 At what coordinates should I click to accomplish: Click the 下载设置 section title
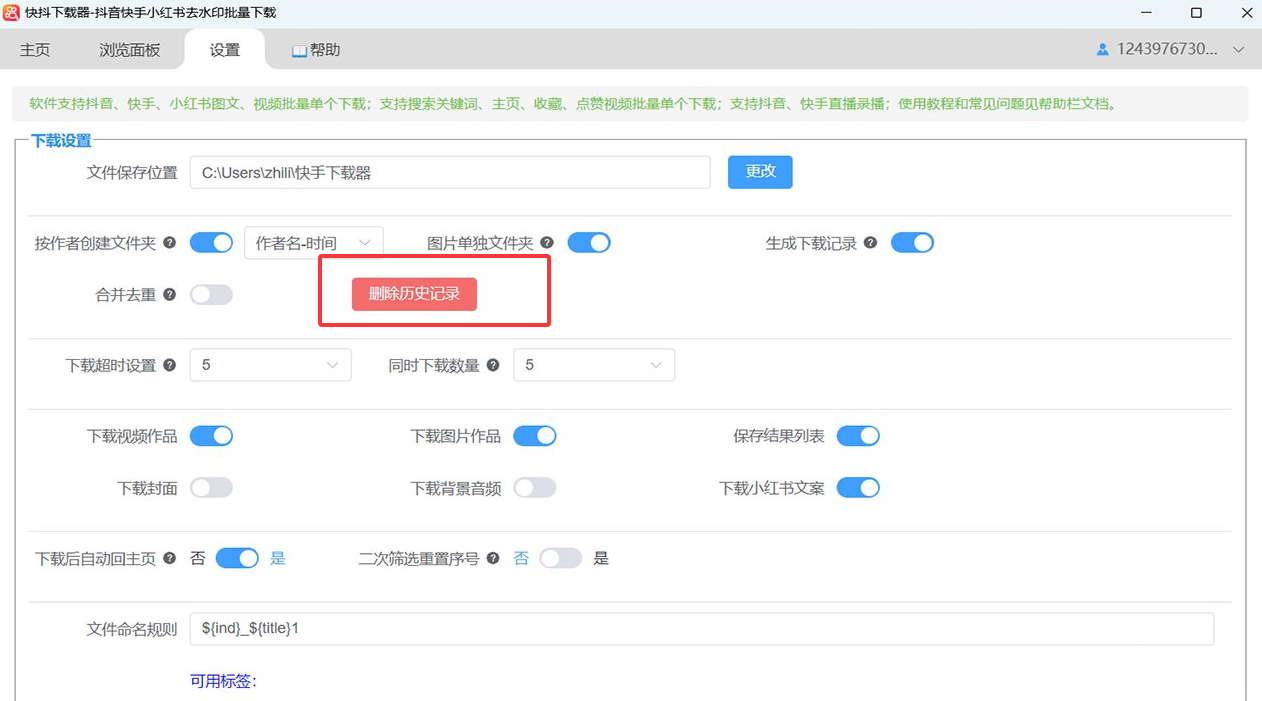tap(61, 141)
